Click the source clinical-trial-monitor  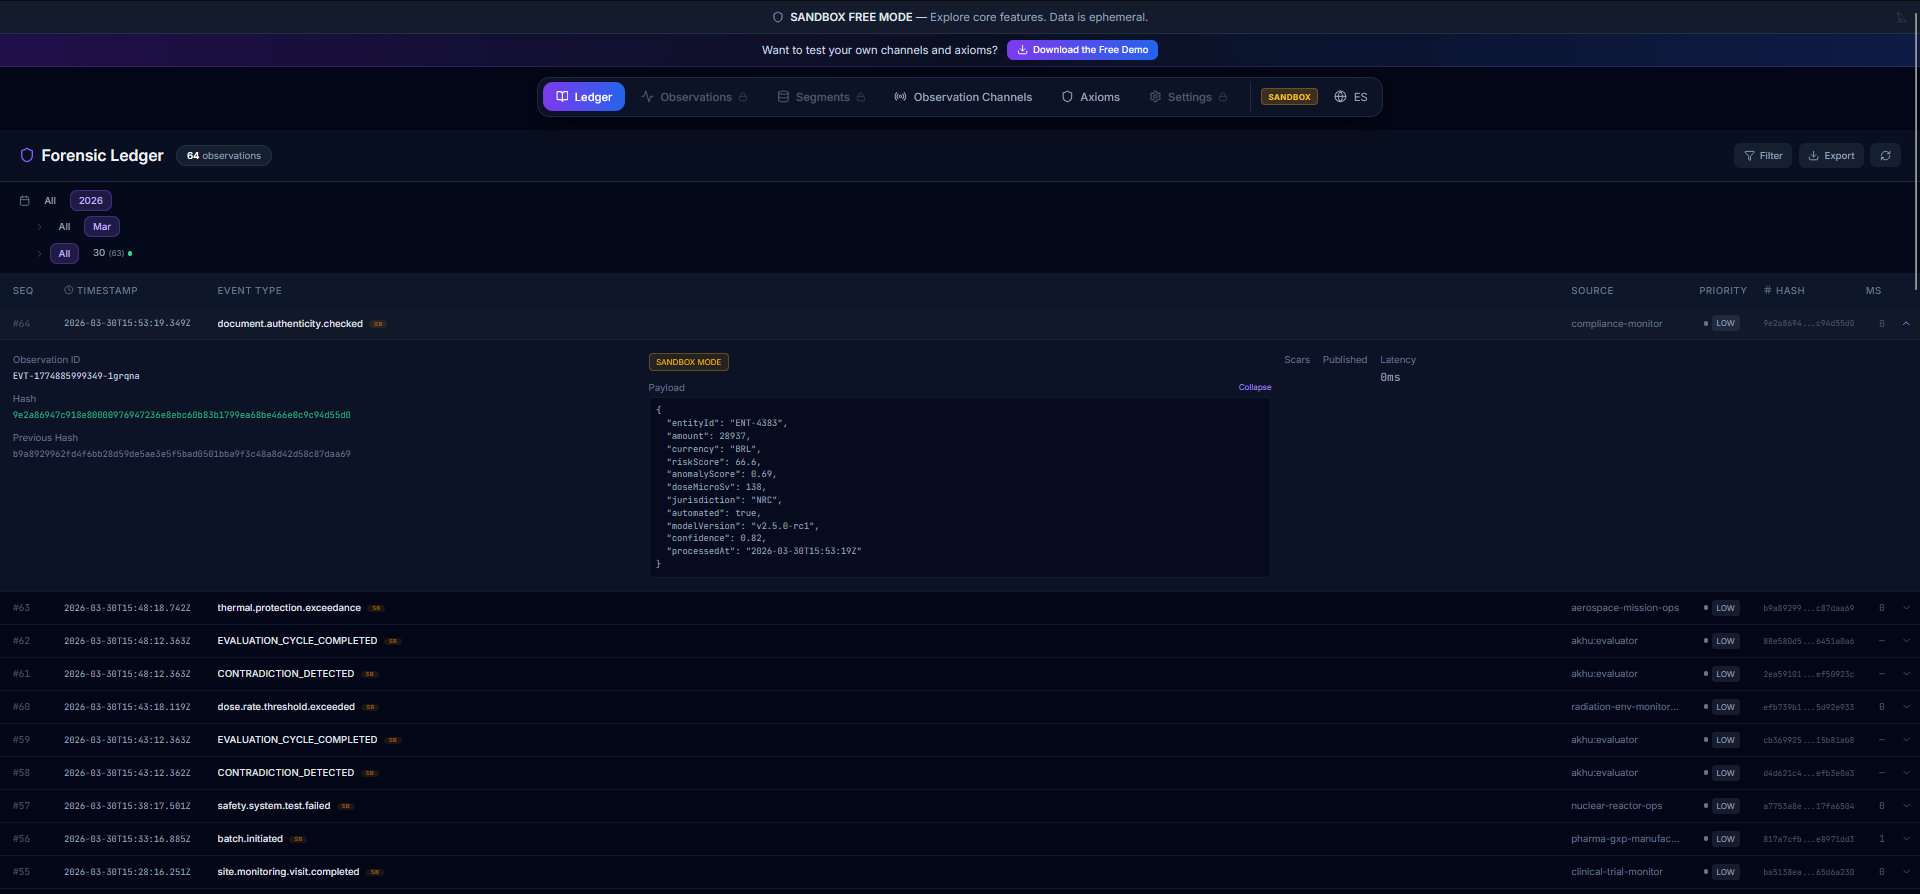pos(1616,872)
